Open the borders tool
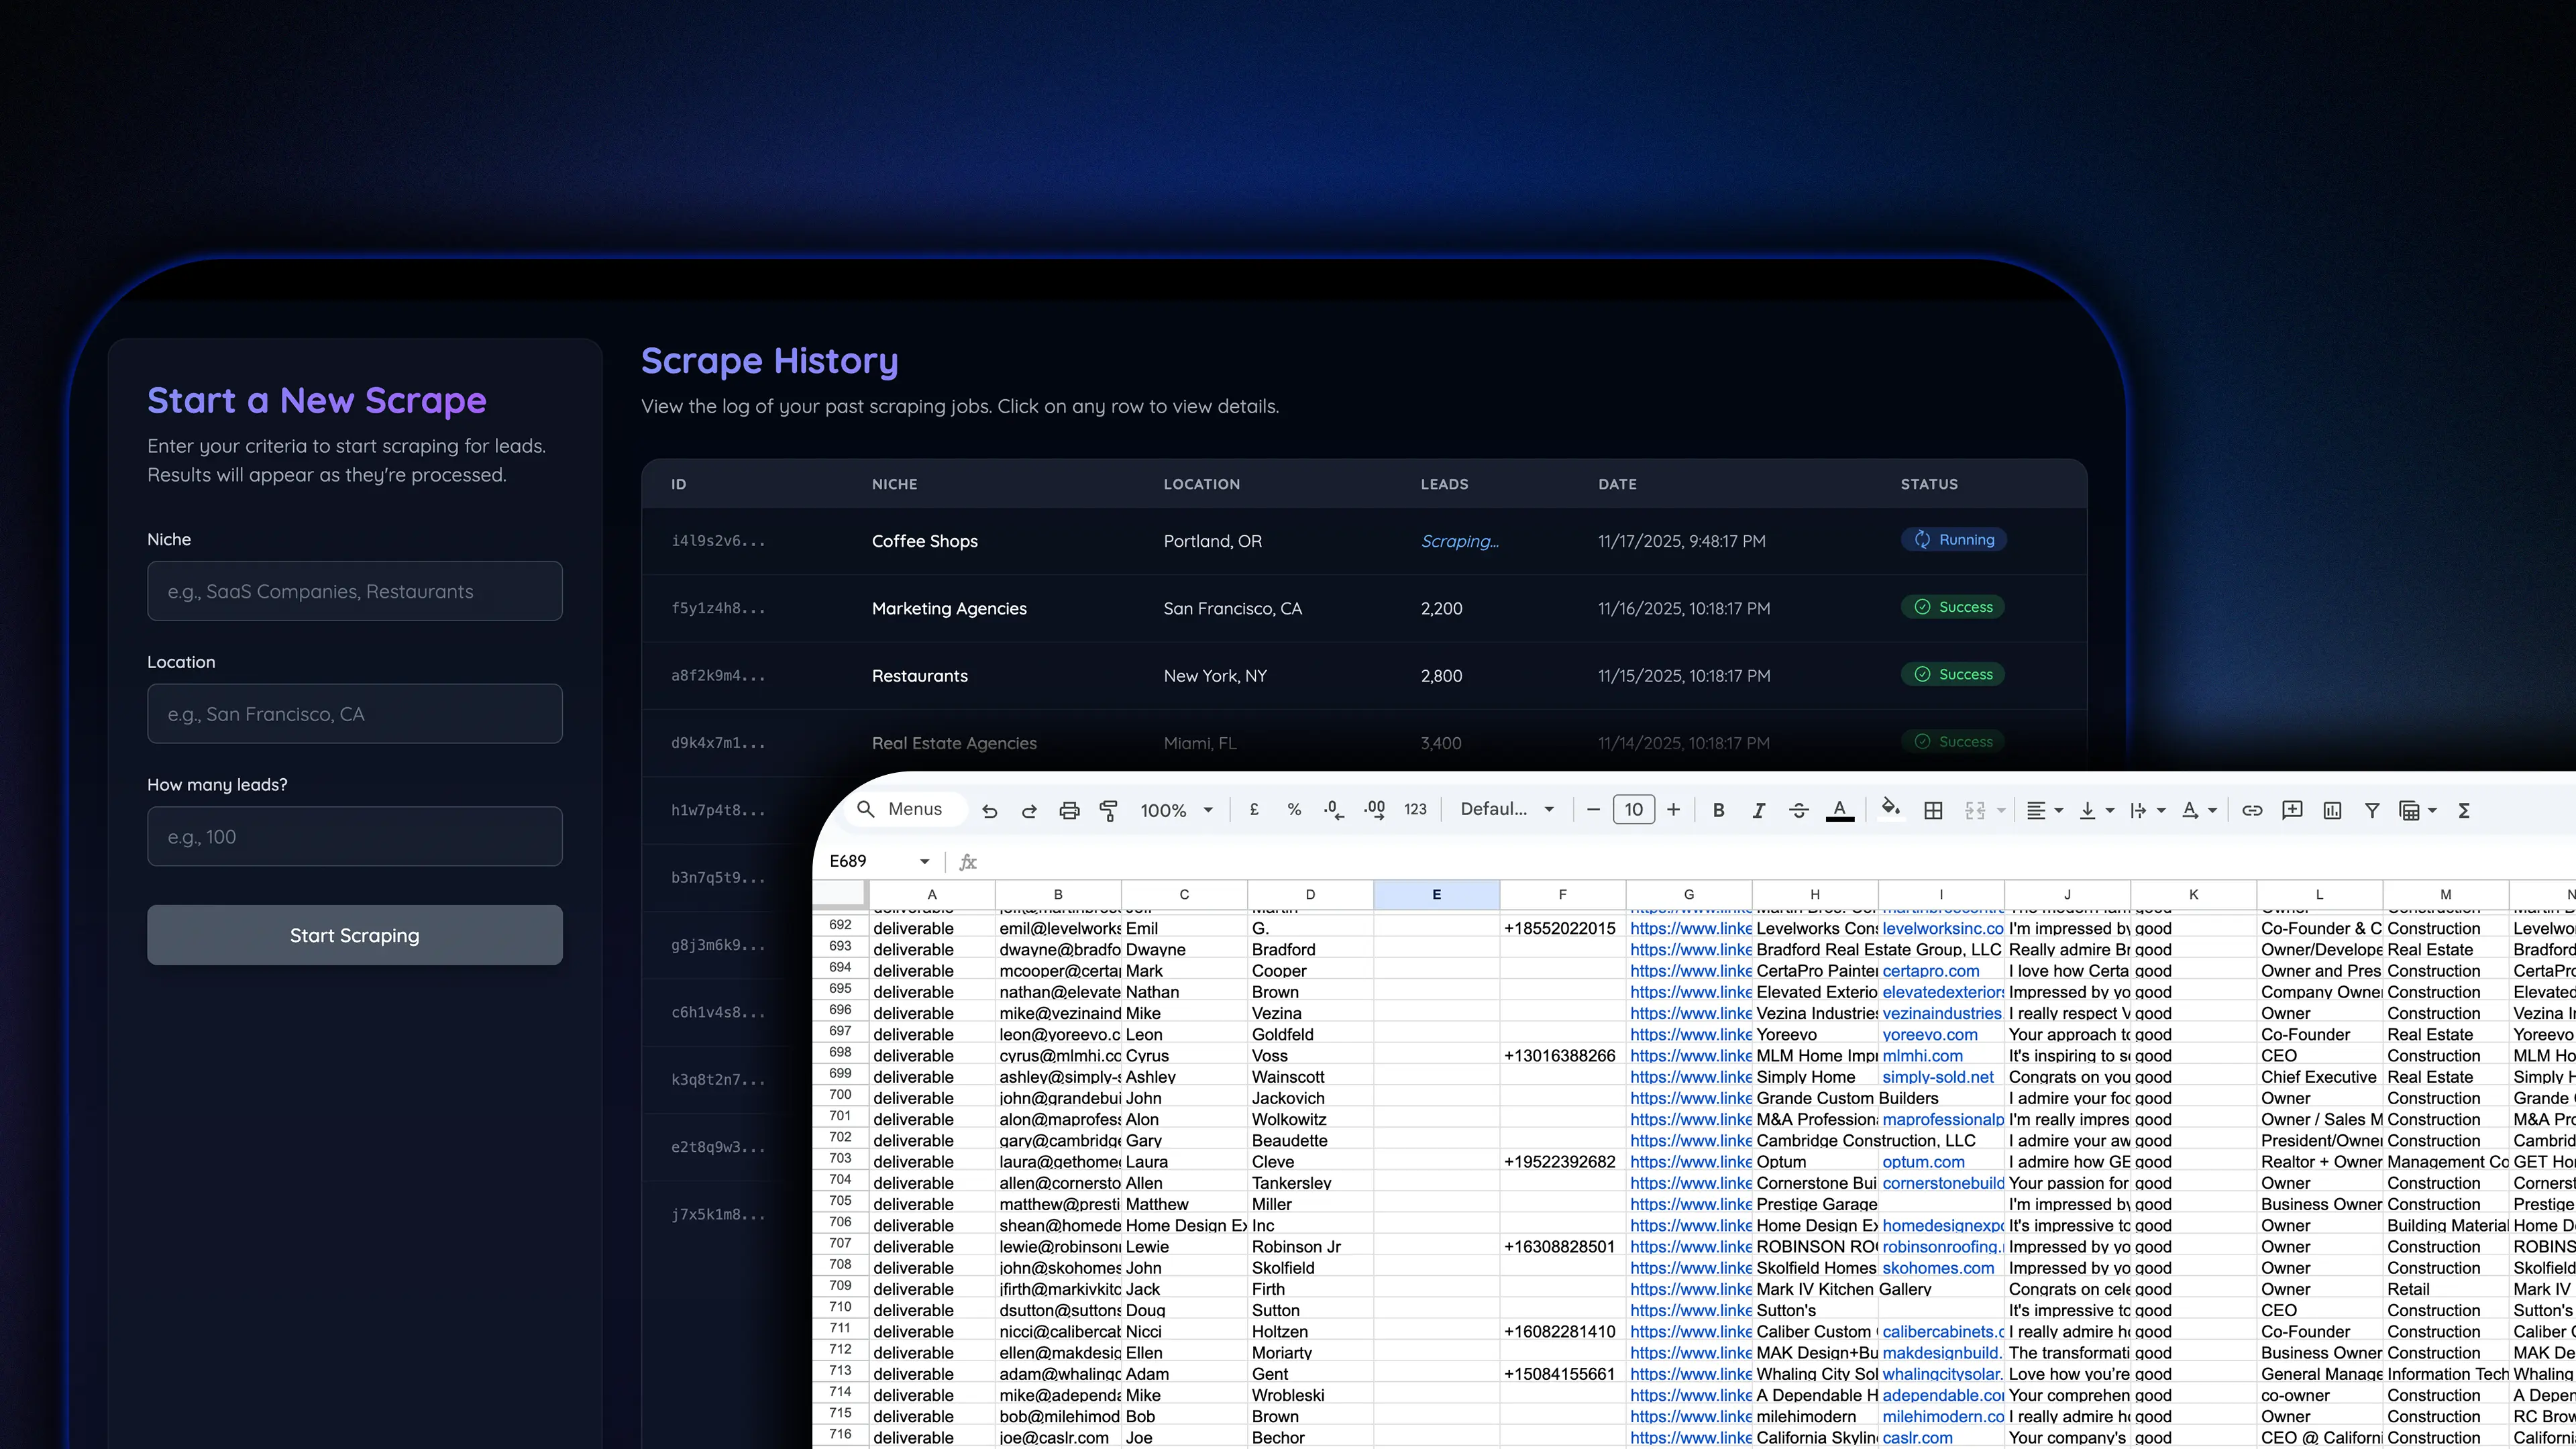This screenshot has height=1449, width=2576. coord(1933,810)
